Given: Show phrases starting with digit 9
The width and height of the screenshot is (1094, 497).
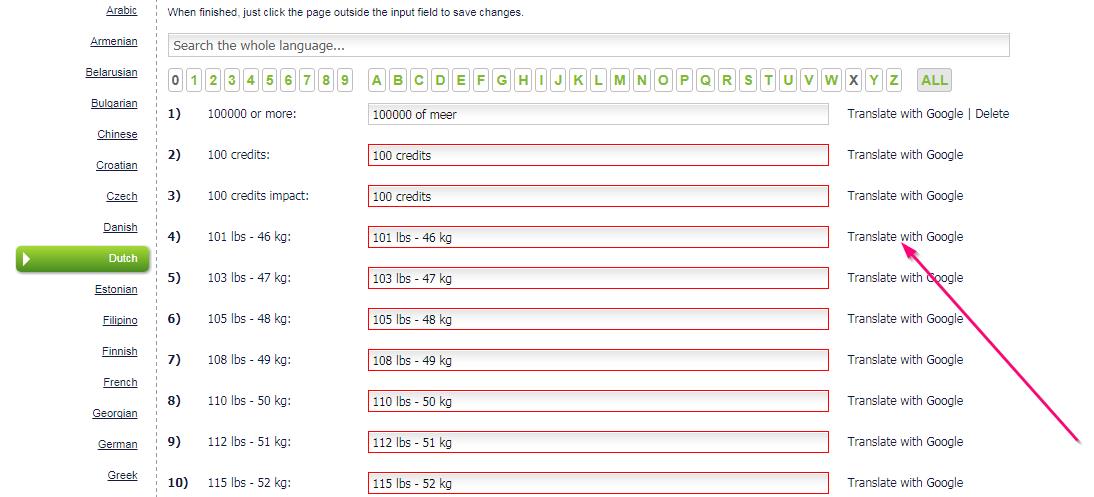Looking at the screenshot, I should [x=345, y=80].
